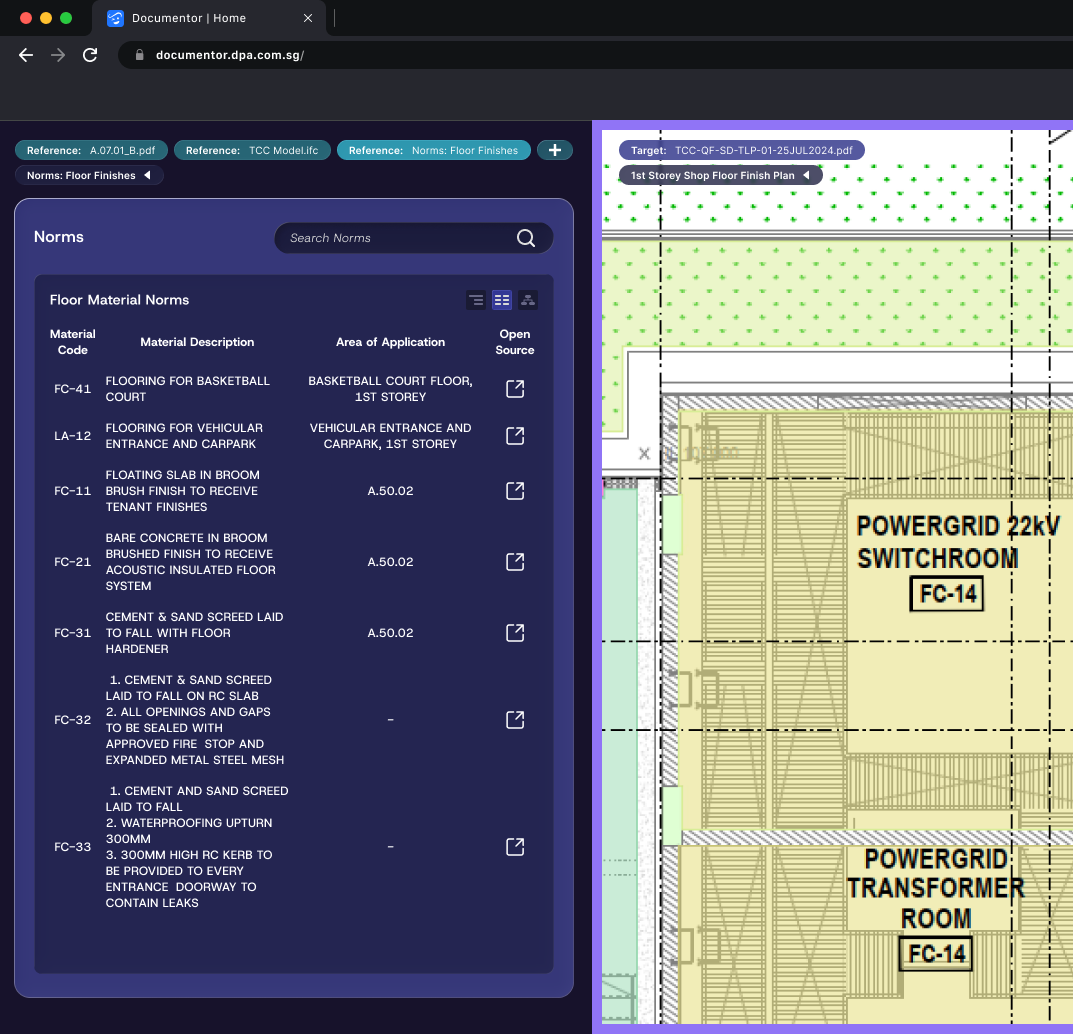Select Reference A.07.01_B.pdf tab

91,150
